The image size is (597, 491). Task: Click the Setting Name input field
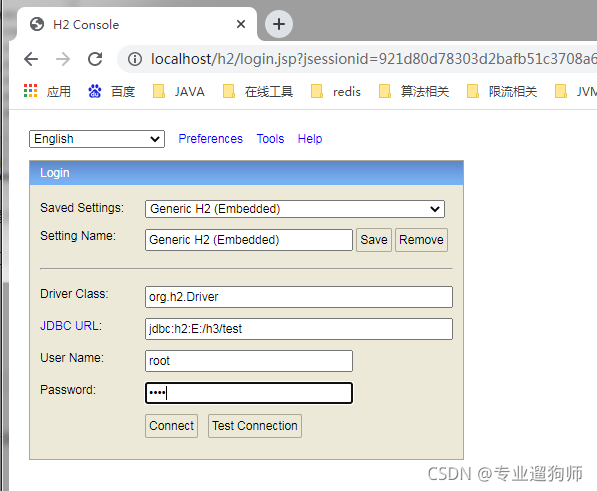249,240
